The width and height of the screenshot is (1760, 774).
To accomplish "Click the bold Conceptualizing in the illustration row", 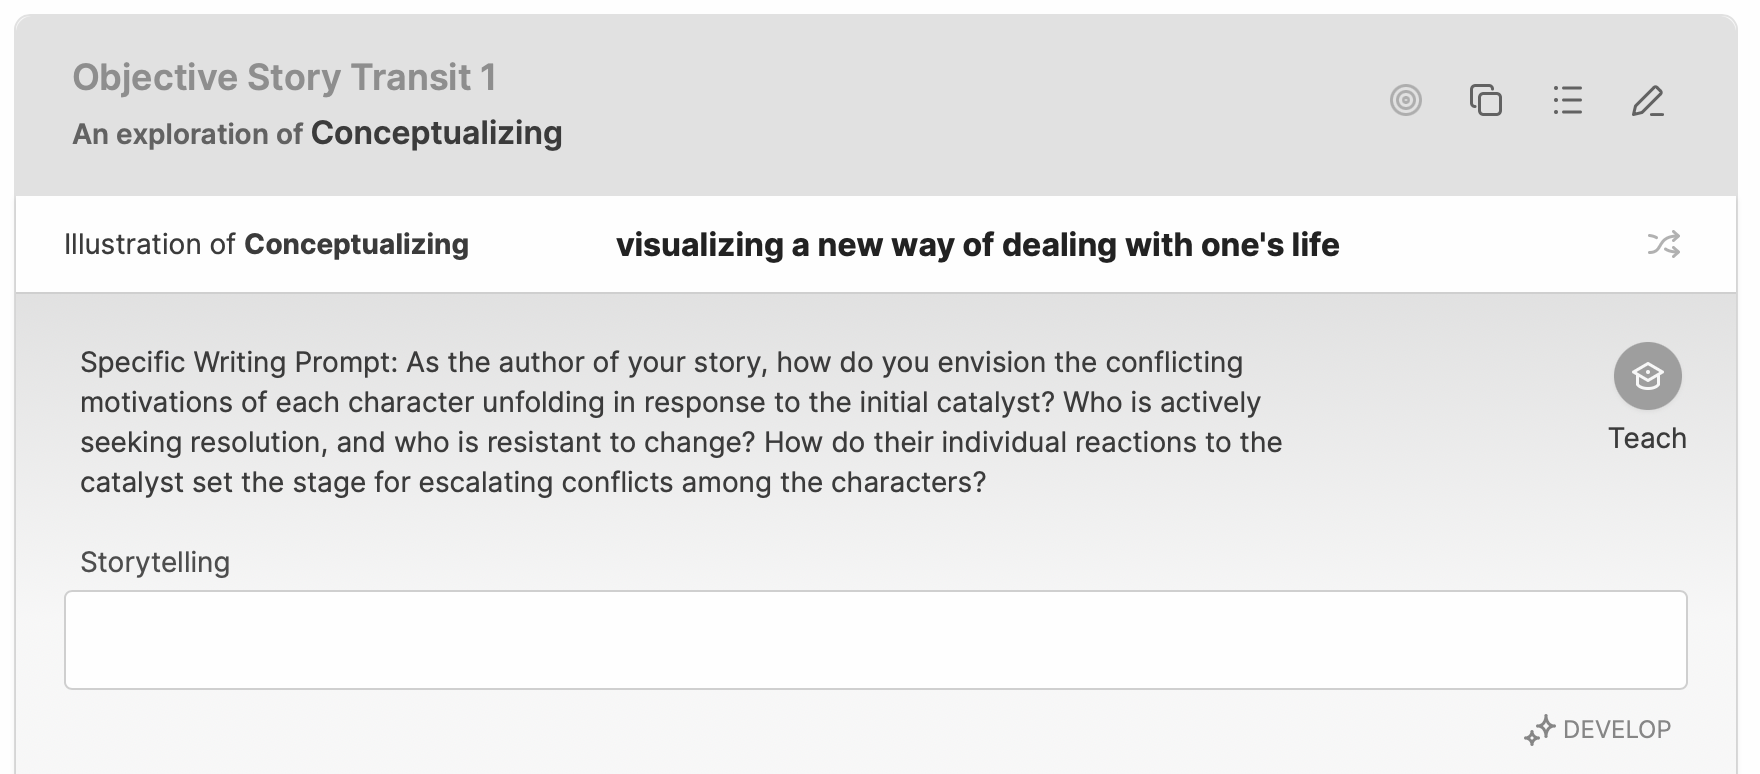I will coord(356,244).
